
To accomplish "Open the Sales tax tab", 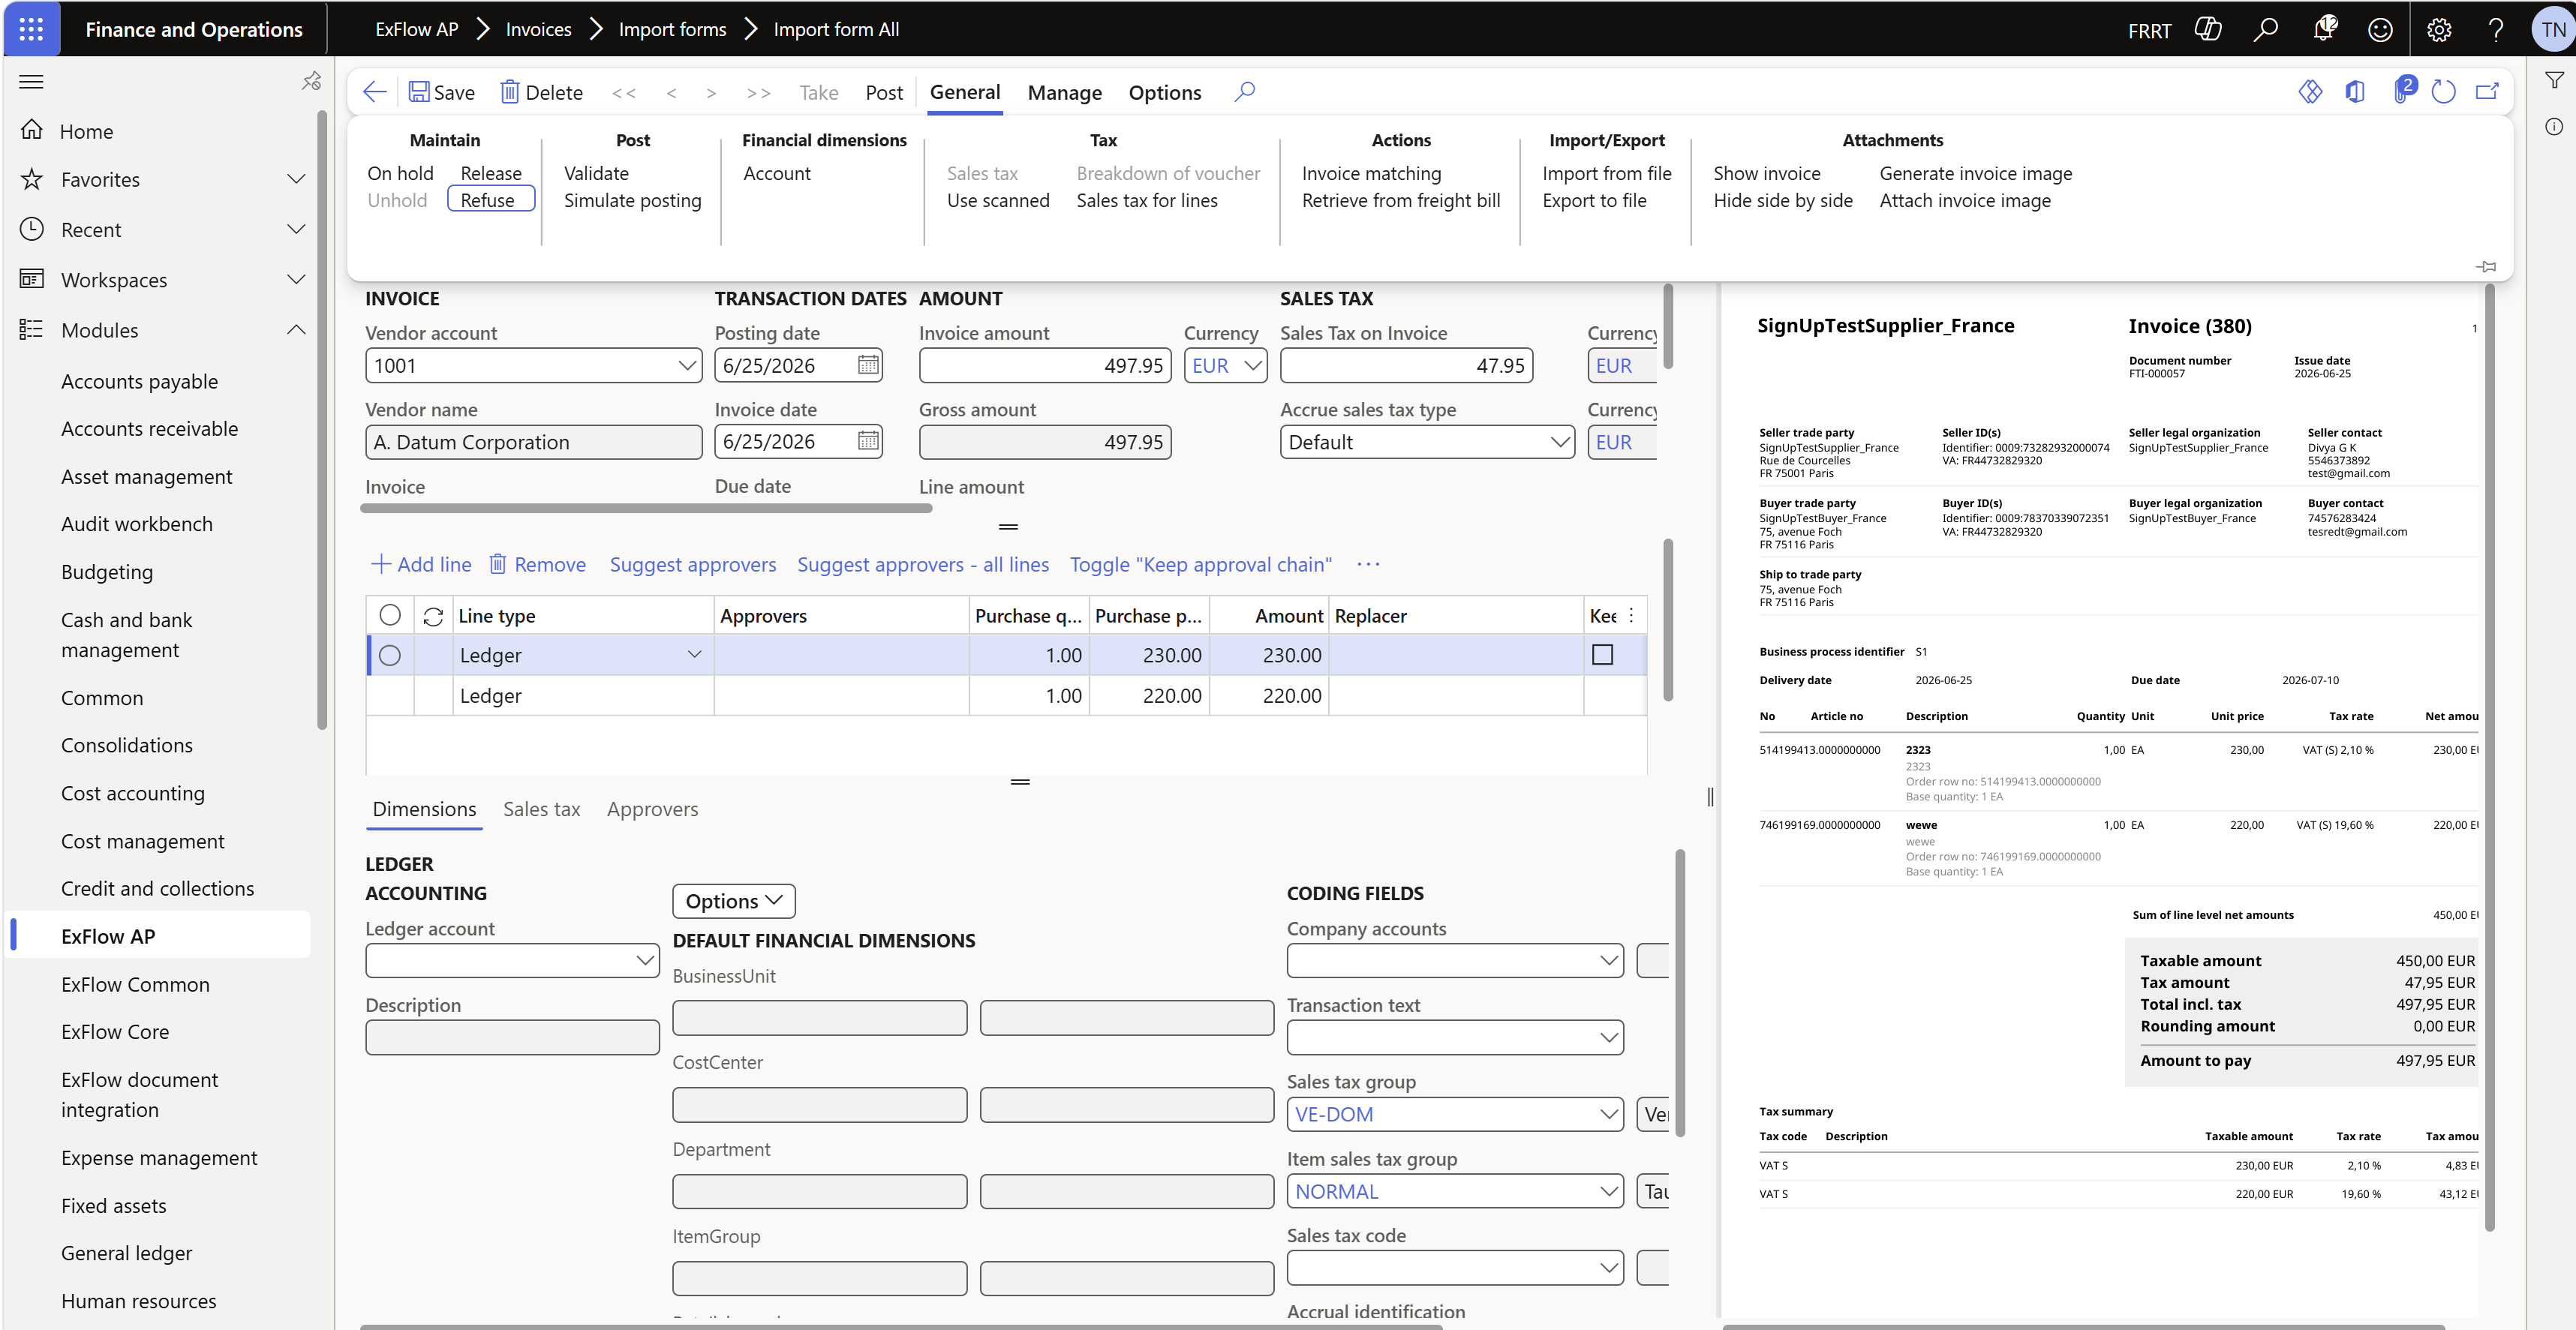I will click(x=541, y=809).
